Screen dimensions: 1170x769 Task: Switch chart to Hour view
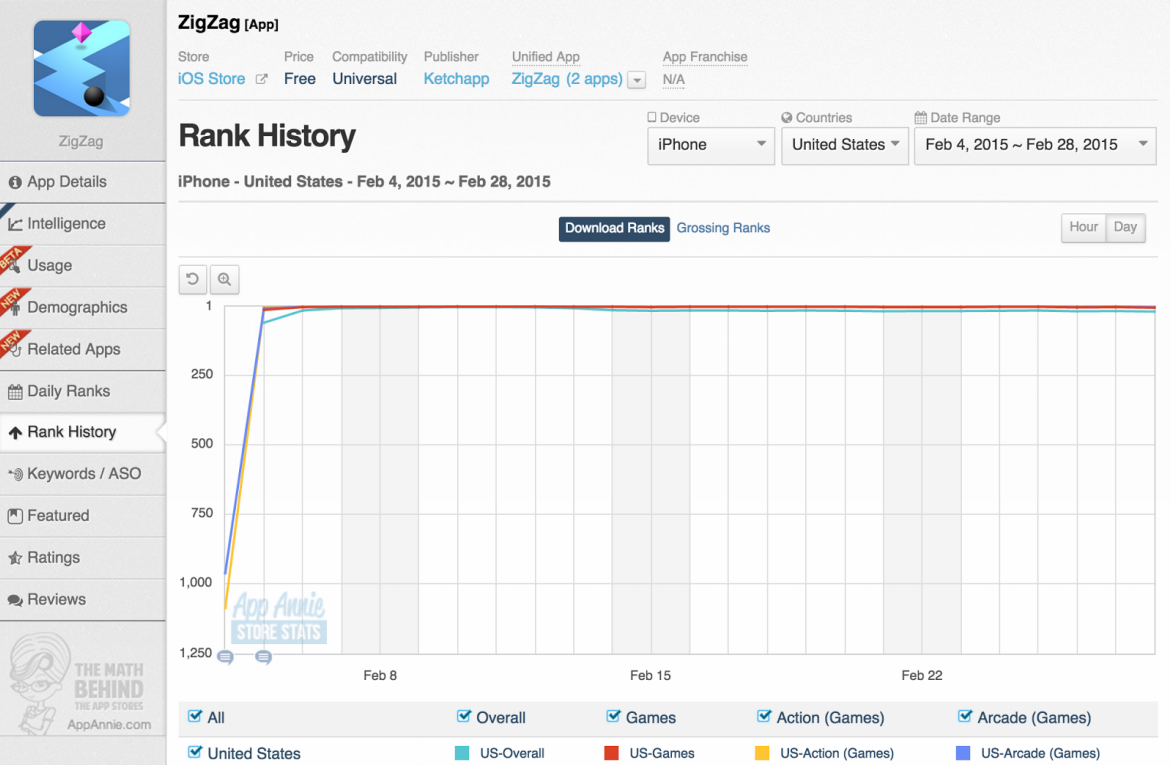pos(1083,227)
